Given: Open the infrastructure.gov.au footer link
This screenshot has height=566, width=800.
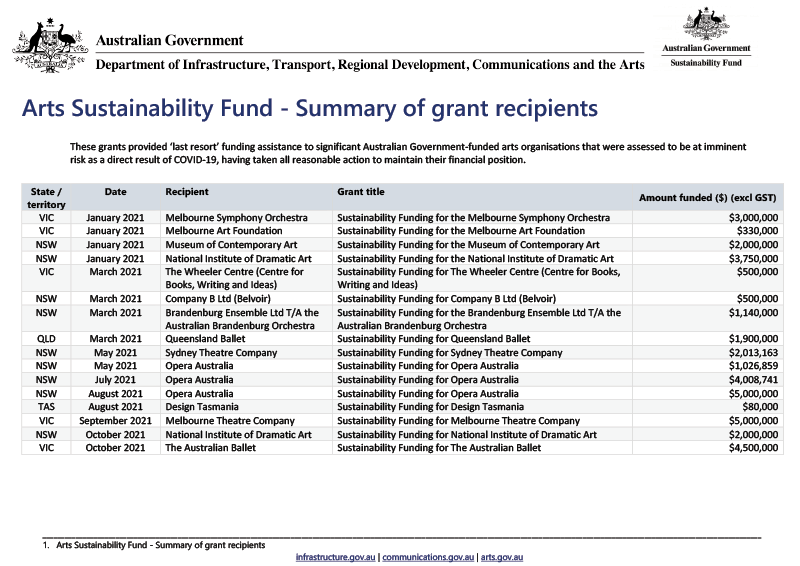Looking at the screenshot, I should coord(335,556).
